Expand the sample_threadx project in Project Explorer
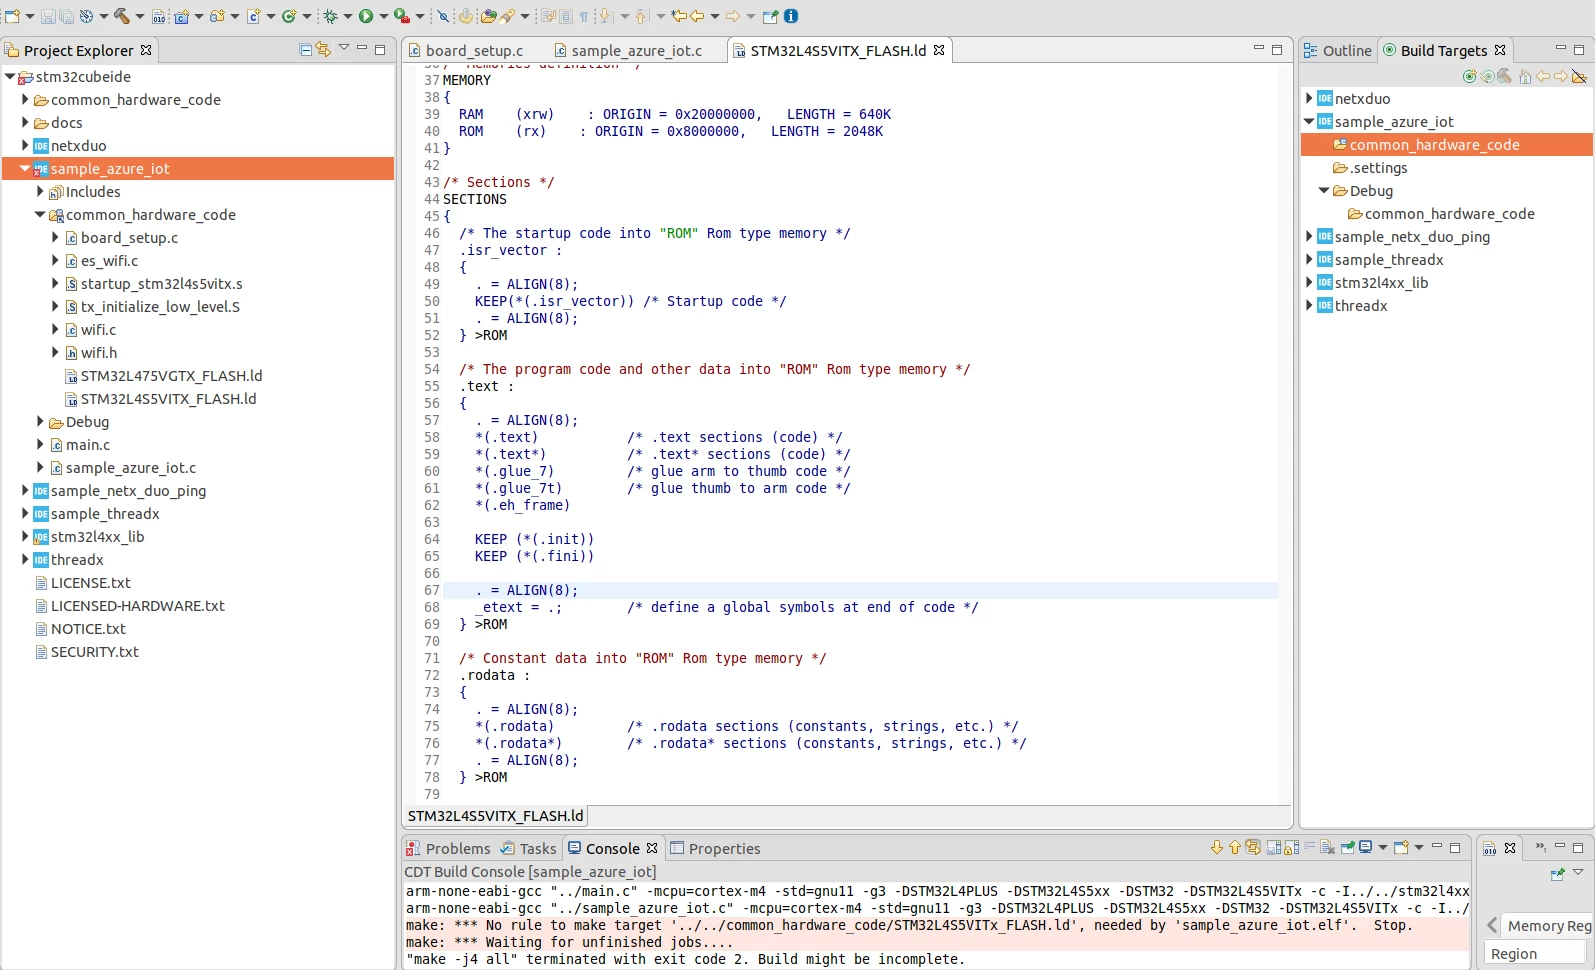Viewport: 1595px width, 970px height. (x=25, y=513)
